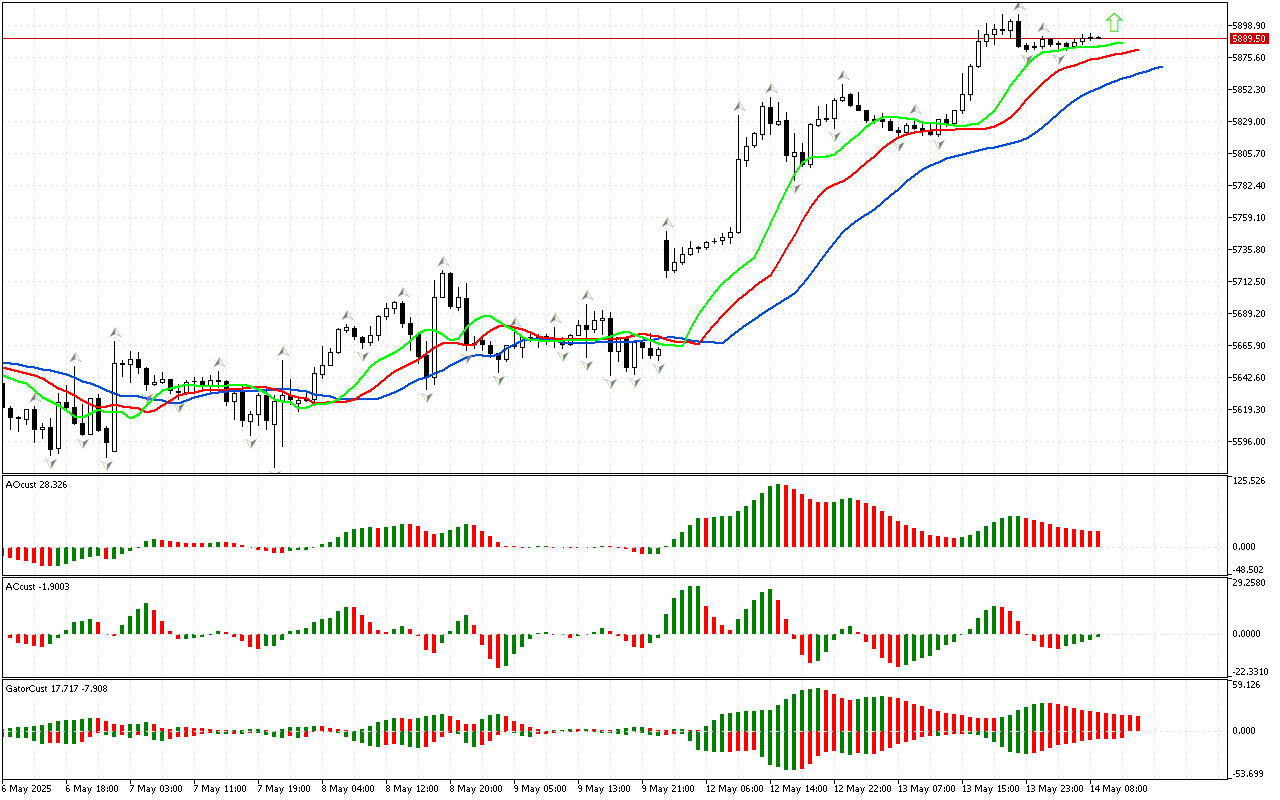Screen dimensions: 1280x800
Task: Click the green up arrow signal icon
Action: [x=1114, y=22]
